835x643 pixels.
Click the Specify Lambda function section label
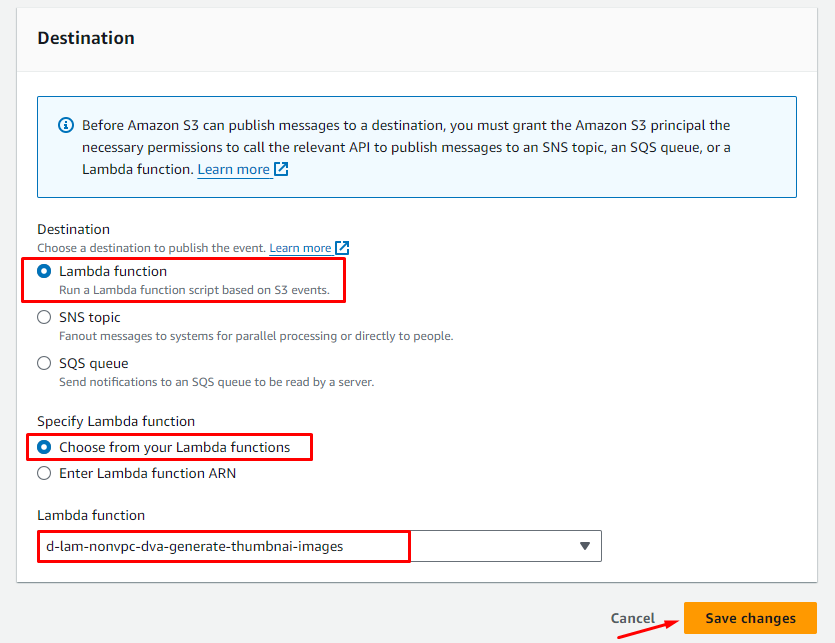pyautogui.click(x=116, y=421)
